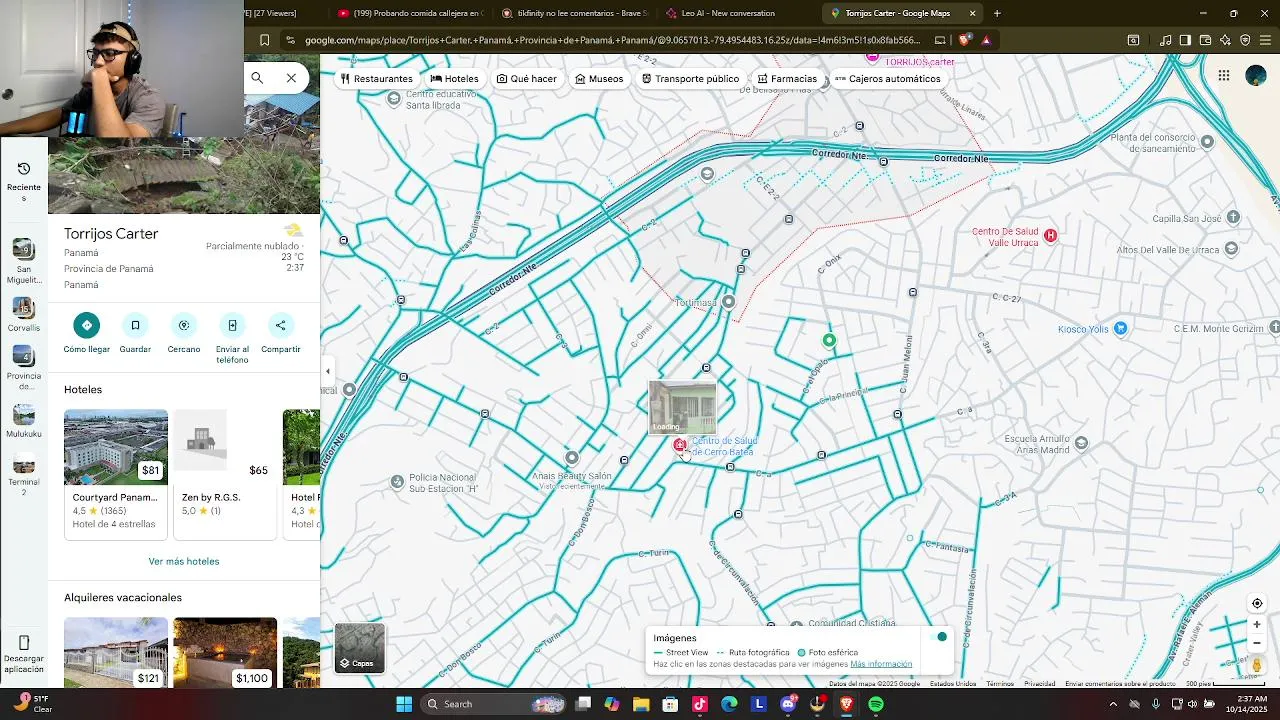Select the Museos chip
This screenshot has height=720, width=1280.
click(x=600, y=79)
